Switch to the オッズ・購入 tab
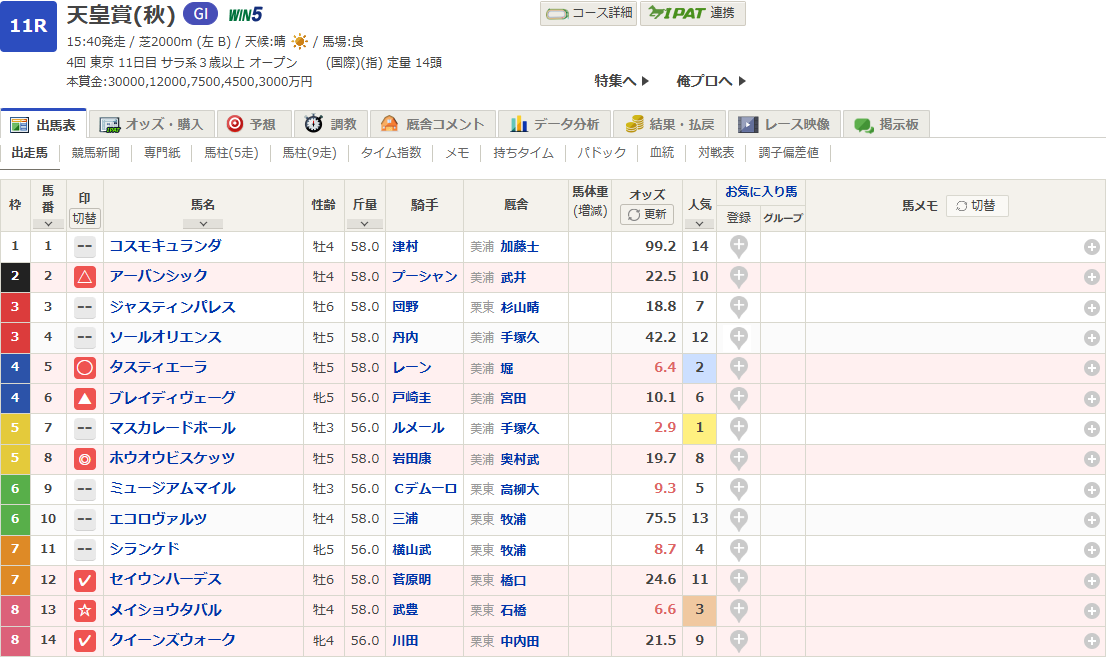The height and width of the screenshot is (657, 1106). coord(152,124)
